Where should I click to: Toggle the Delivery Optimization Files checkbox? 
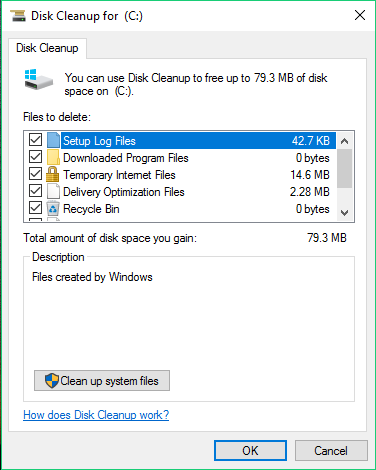tap(35, 191)
